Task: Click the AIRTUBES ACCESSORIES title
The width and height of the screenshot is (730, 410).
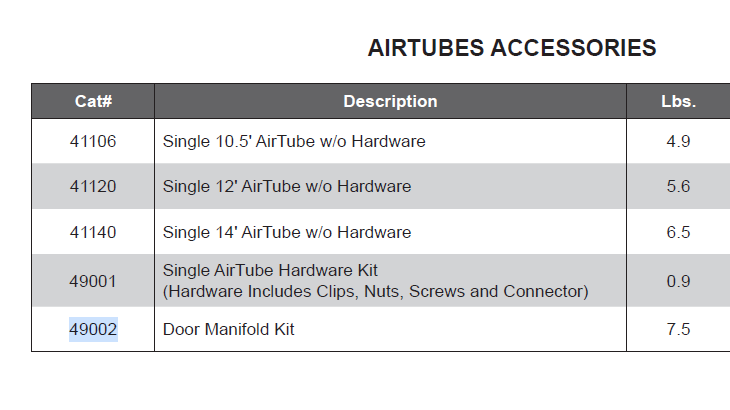Action: click(x=512, y=48)
